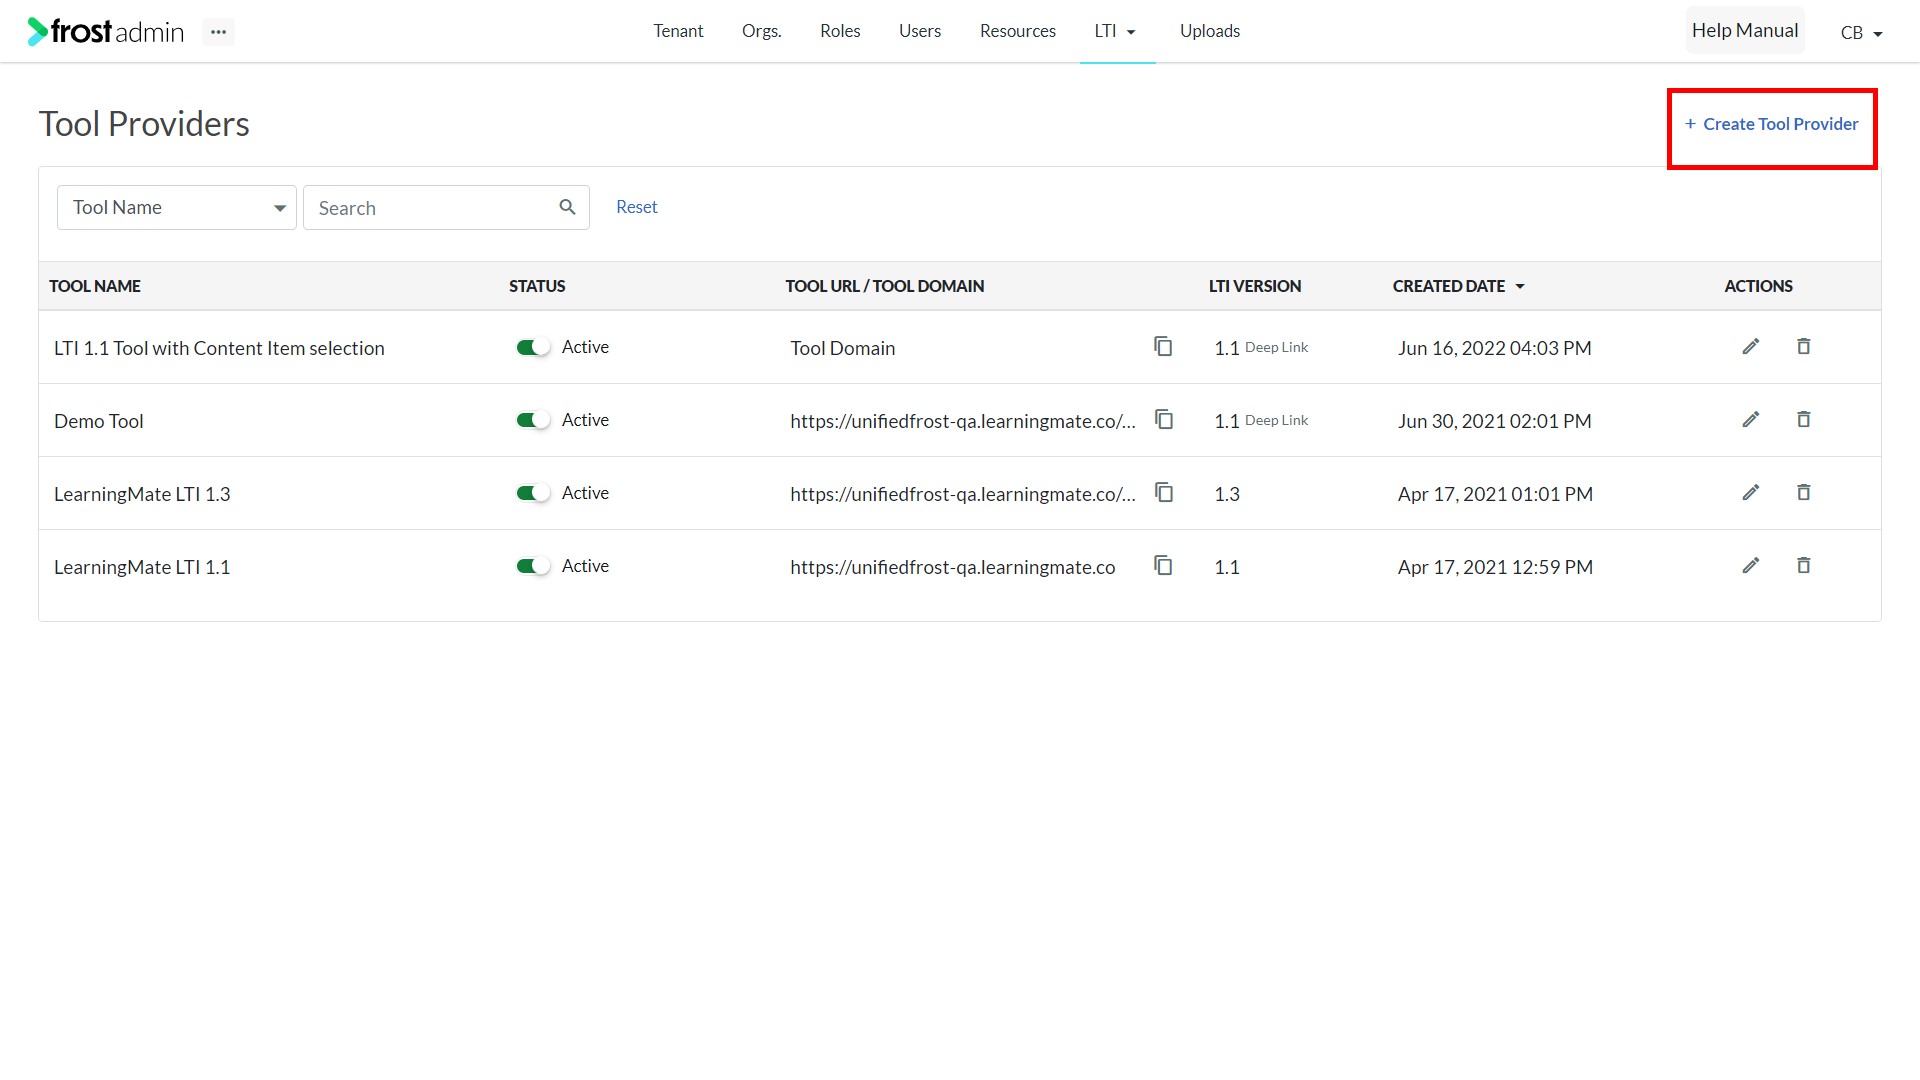
Task: Click the Tool Name column header
Action: (95, 286)
